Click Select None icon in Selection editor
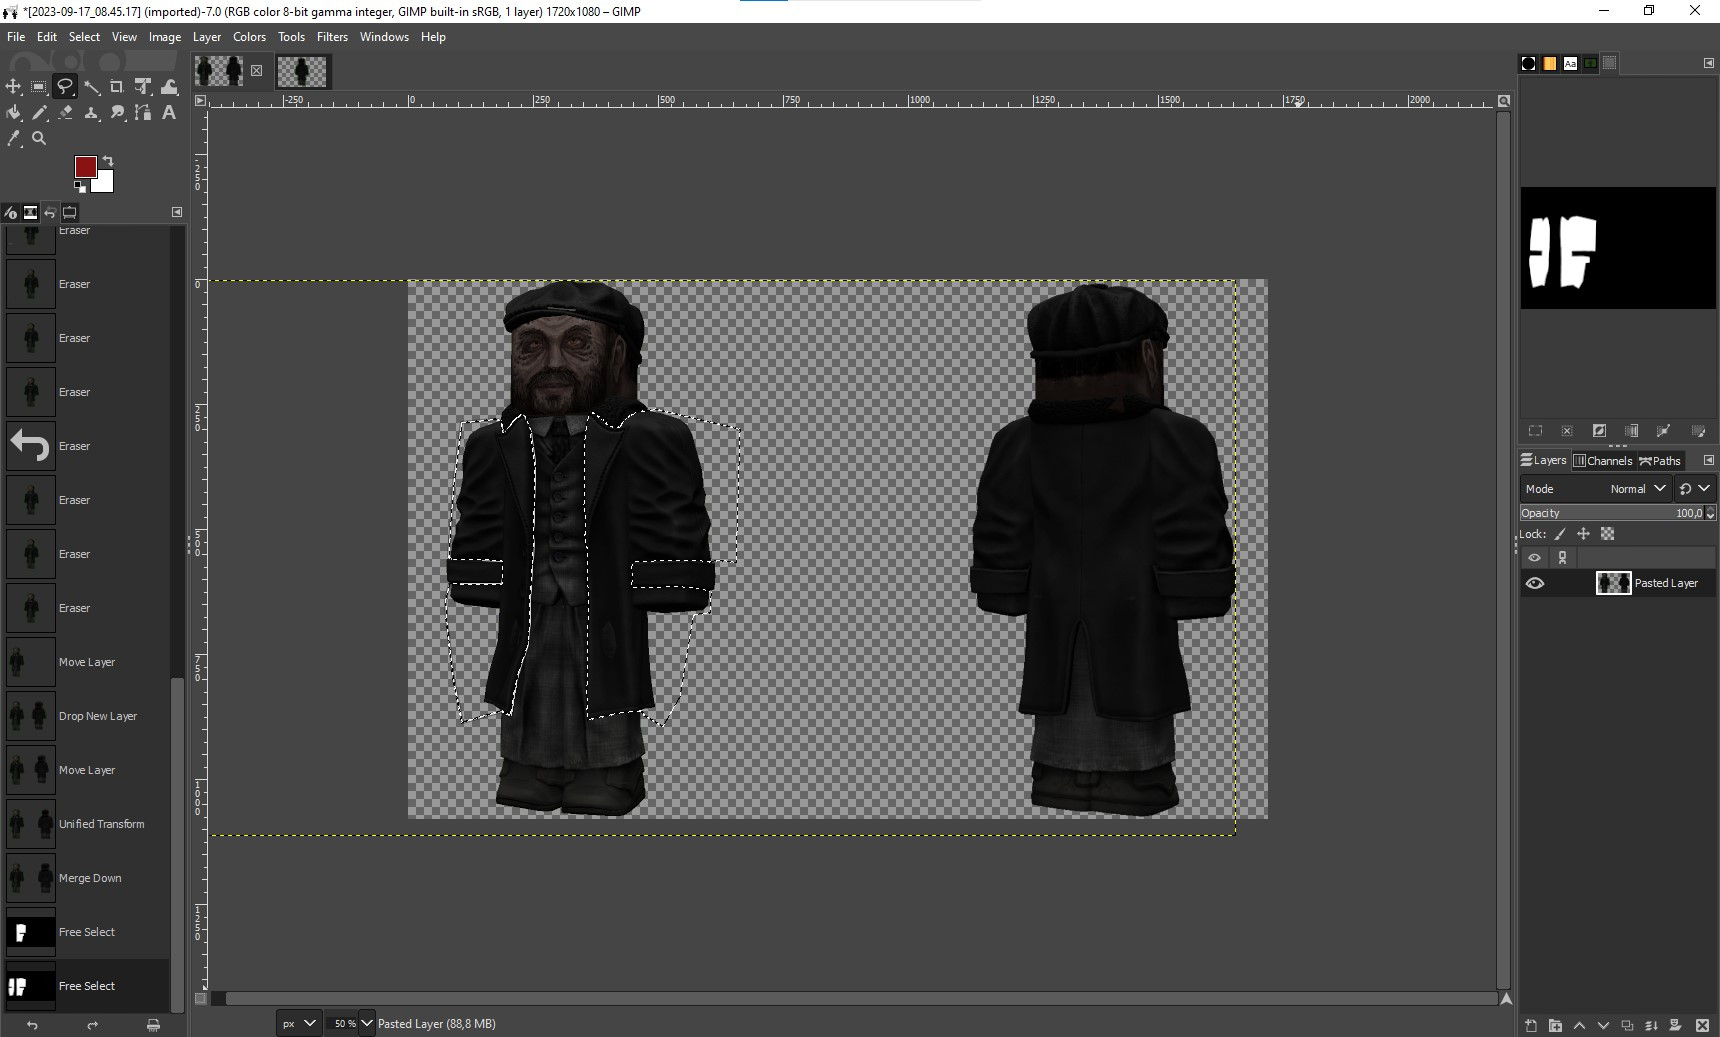1720x1037 pixels. coord(1567,431)
